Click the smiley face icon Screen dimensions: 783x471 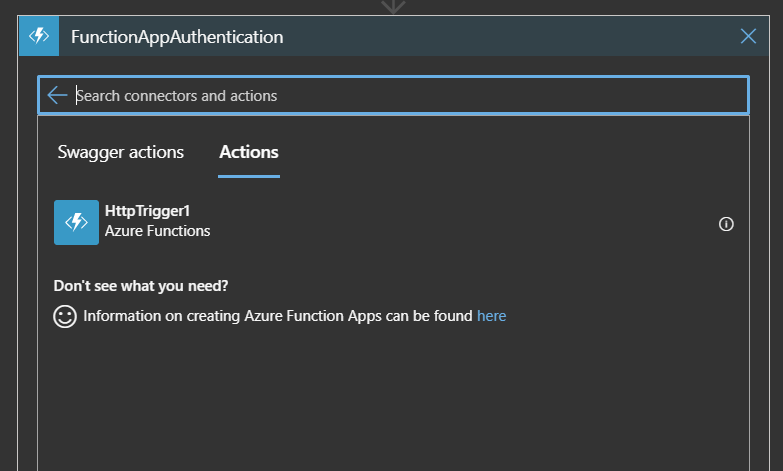pos(65,316)
